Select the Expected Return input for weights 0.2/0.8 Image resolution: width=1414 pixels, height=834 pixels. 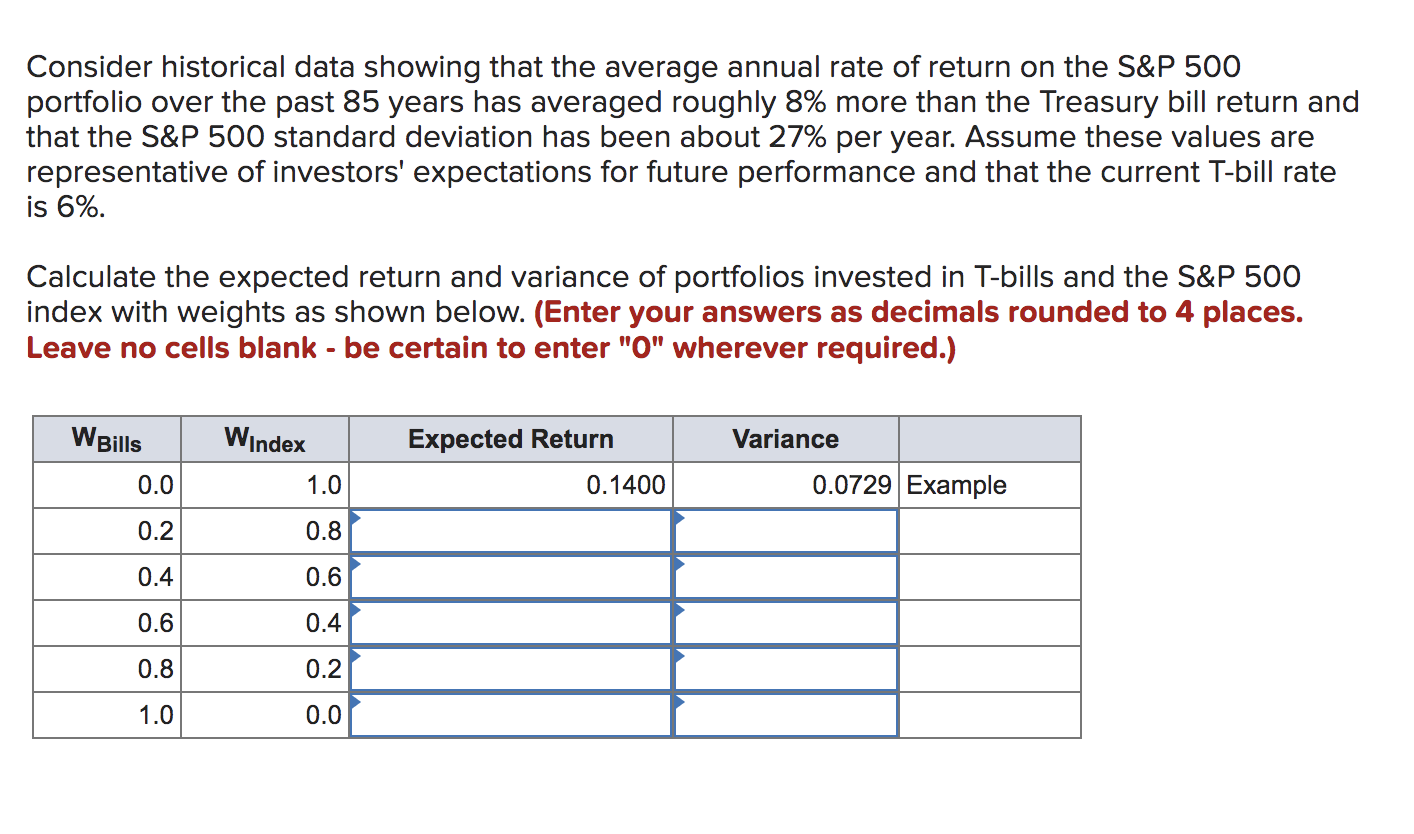[510, 530]
